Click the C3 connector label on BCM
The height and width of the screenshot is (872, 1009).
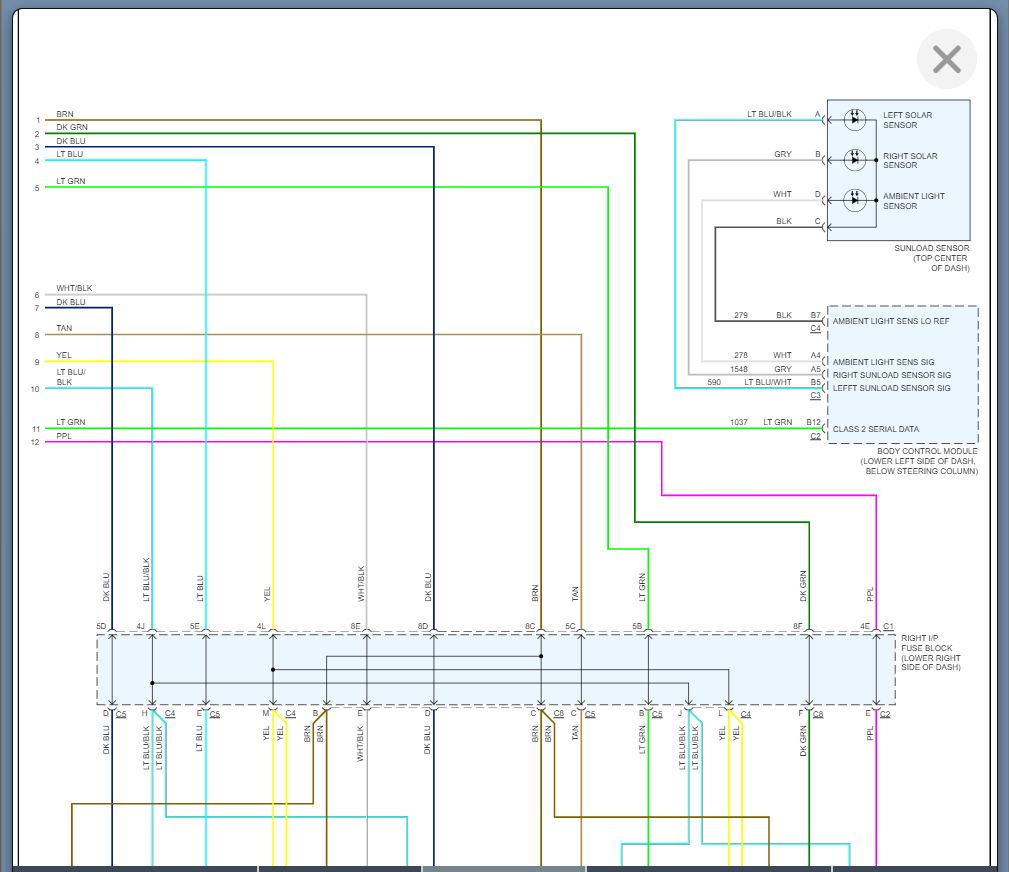(816, 396)
